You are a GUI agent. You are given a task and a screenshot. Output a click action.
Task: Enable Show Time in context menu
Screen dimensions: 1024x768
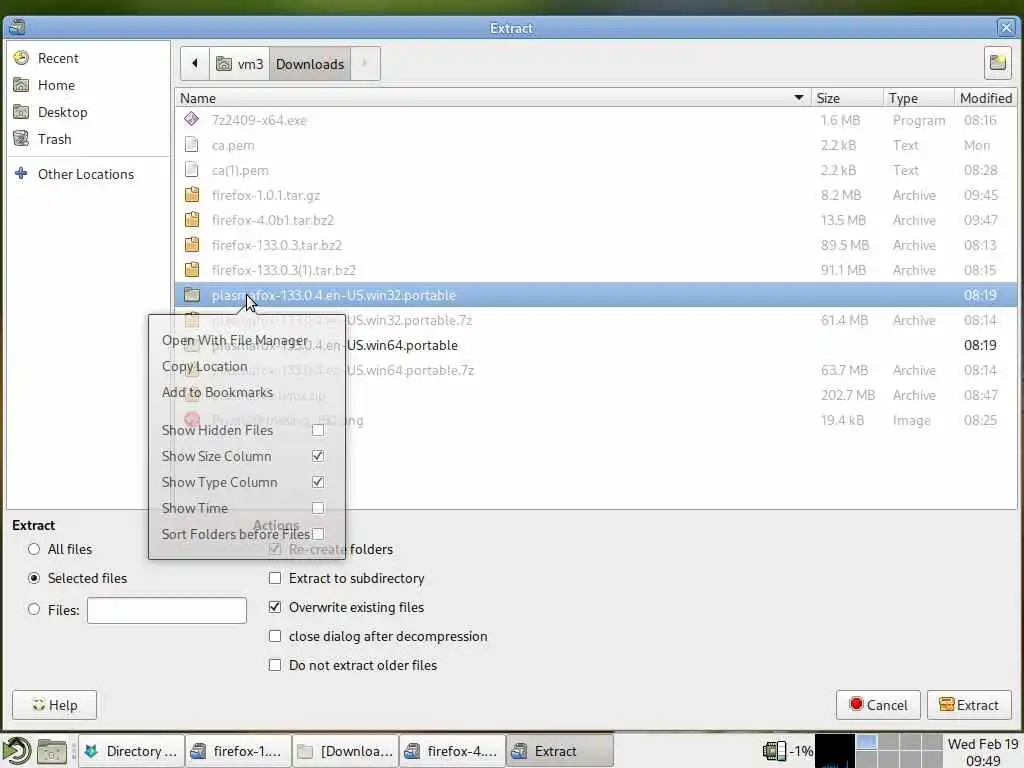(318, 508)
